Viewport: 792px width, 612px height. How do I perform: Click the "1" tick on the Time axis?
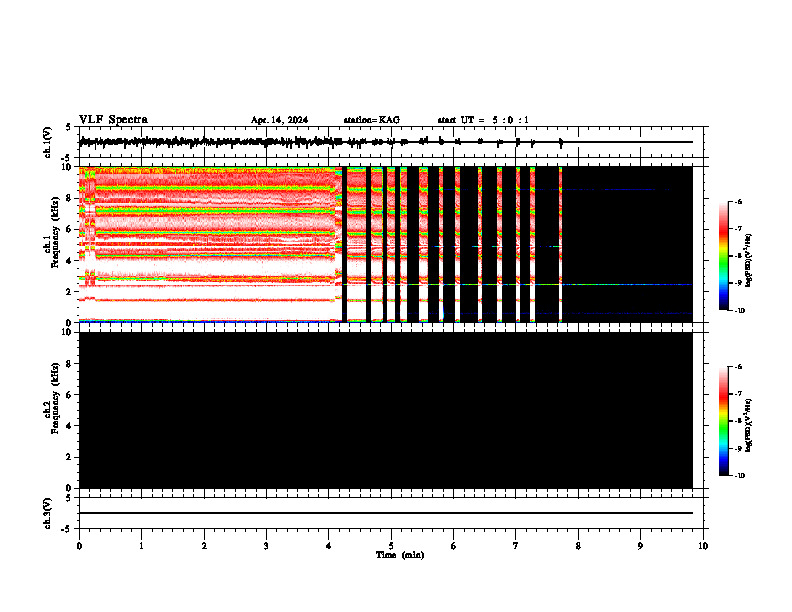tap(141, 546)
